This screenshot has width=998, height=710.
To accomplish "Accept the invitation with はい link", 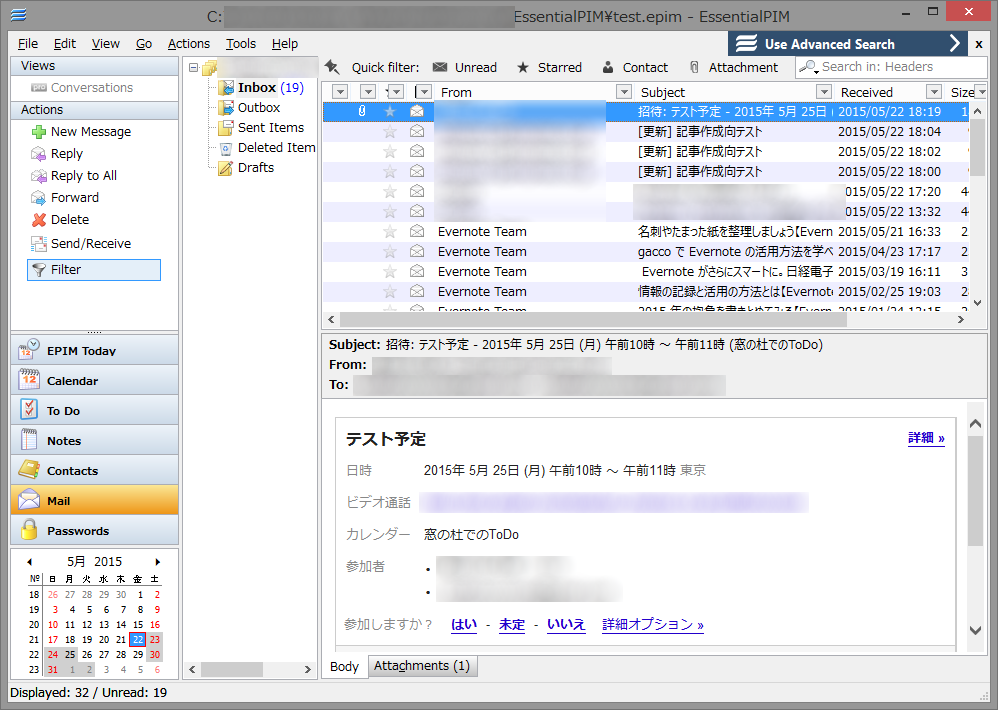I will click(x=463, y=623).
